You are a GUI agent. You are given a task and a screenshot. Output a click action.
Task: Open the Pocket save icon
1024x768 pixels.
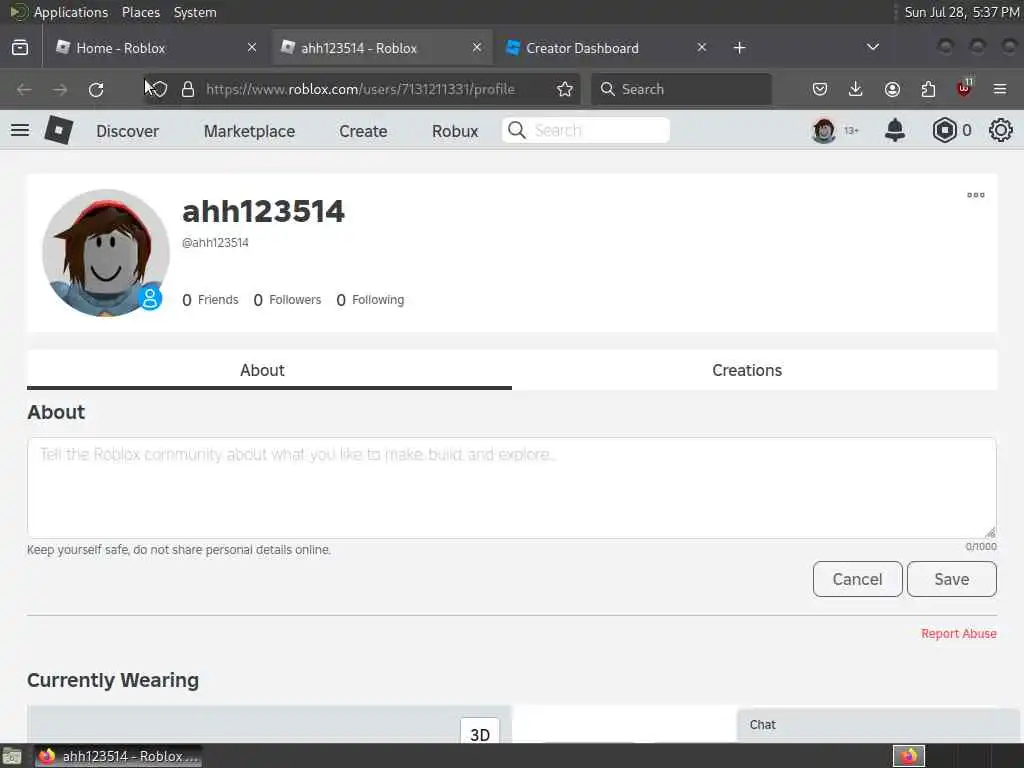[x=820, y=89]
